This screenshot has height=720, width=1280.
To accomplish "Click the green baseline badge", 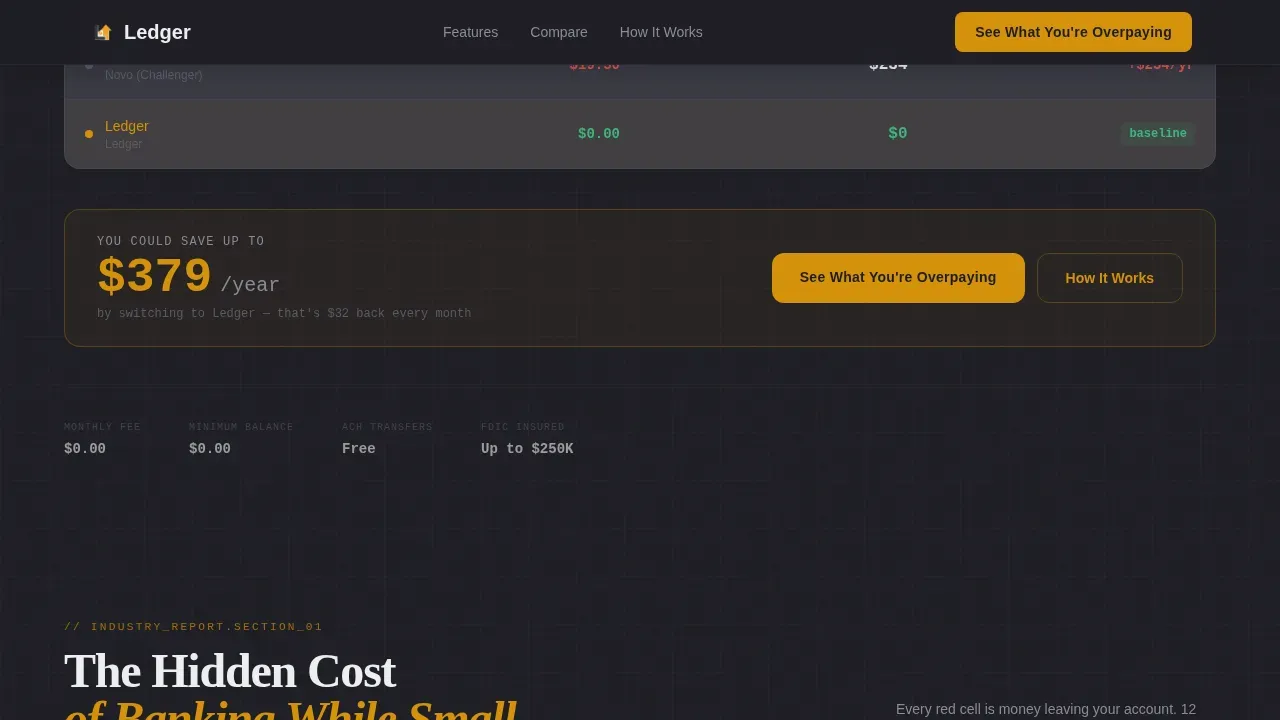I will pyautogui.click(x=1158, y=133).
